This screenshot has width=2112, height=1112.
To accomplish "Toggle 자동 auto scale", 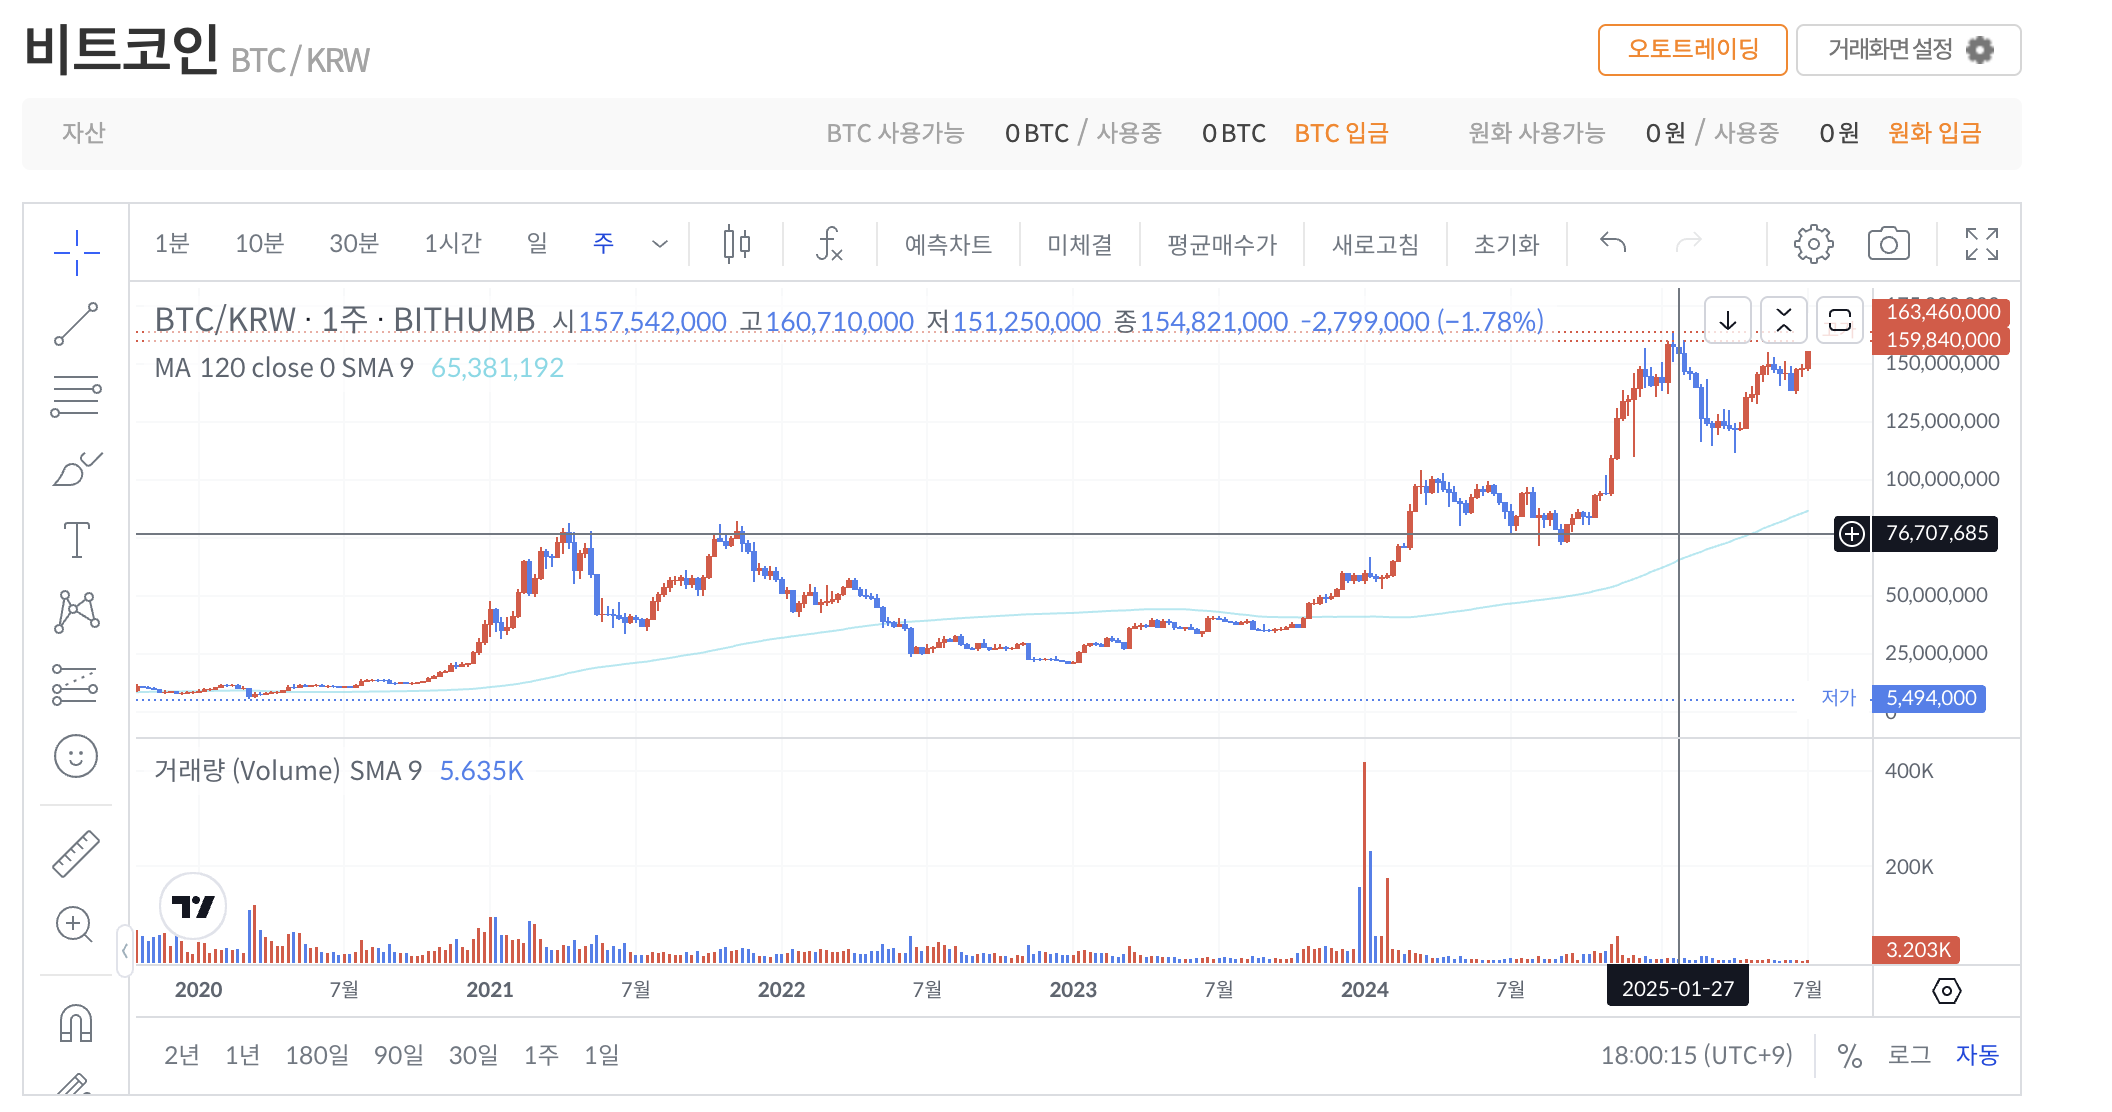I will (x=1977, y=1055).
